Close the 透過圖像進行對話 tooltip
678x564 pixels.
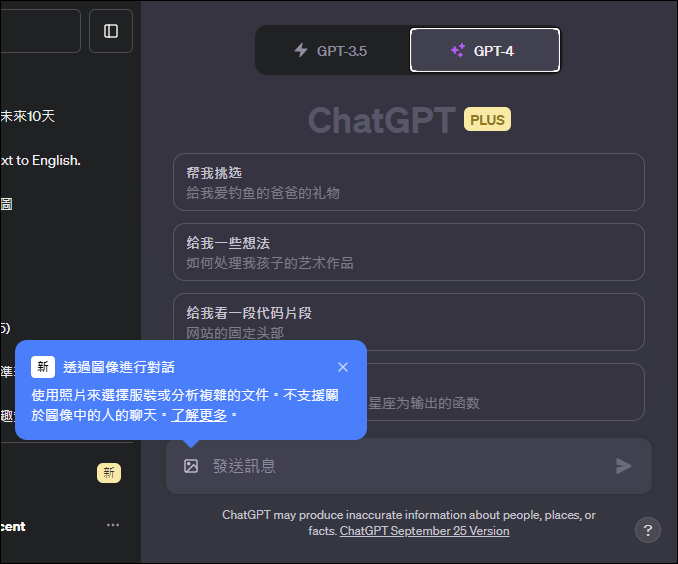pyautogui.click(x=343, y=367)
